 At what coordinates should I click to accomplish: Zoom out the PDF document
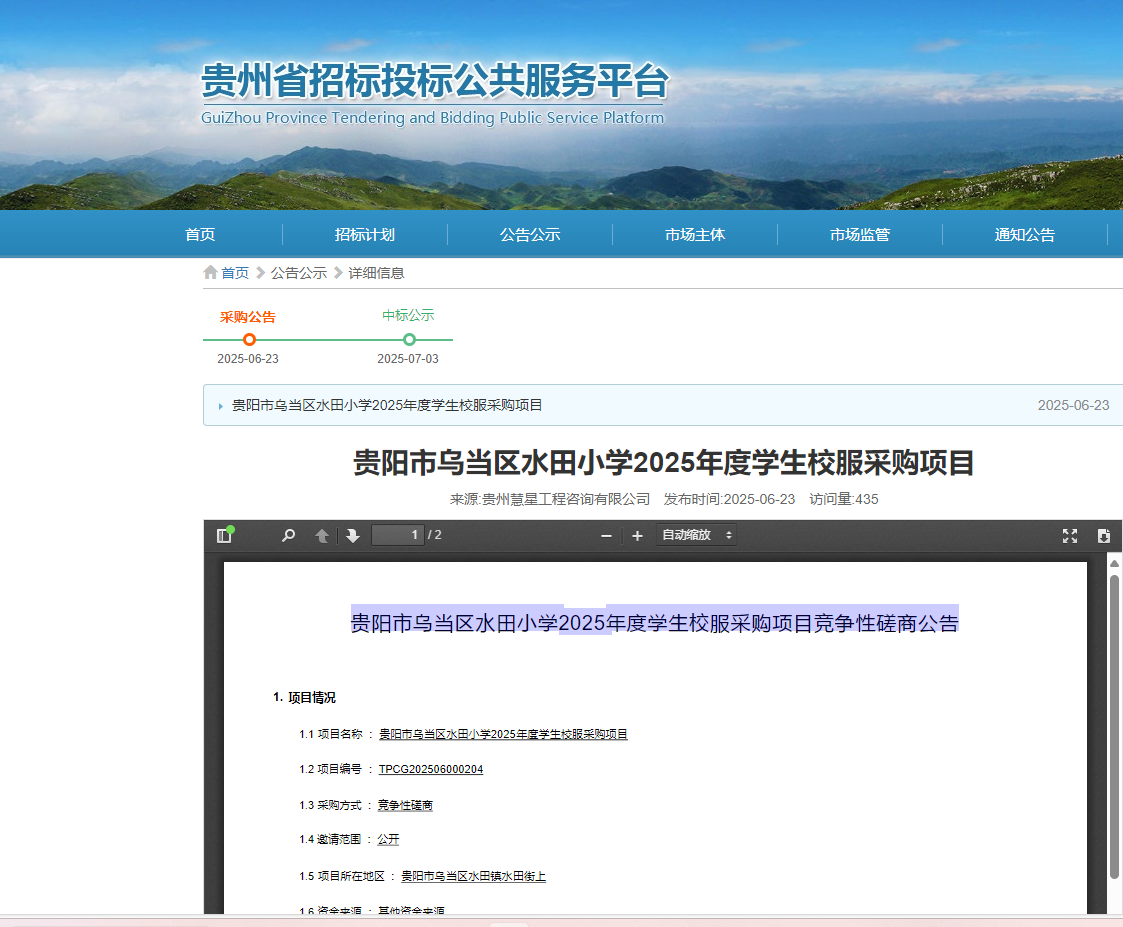606,536
